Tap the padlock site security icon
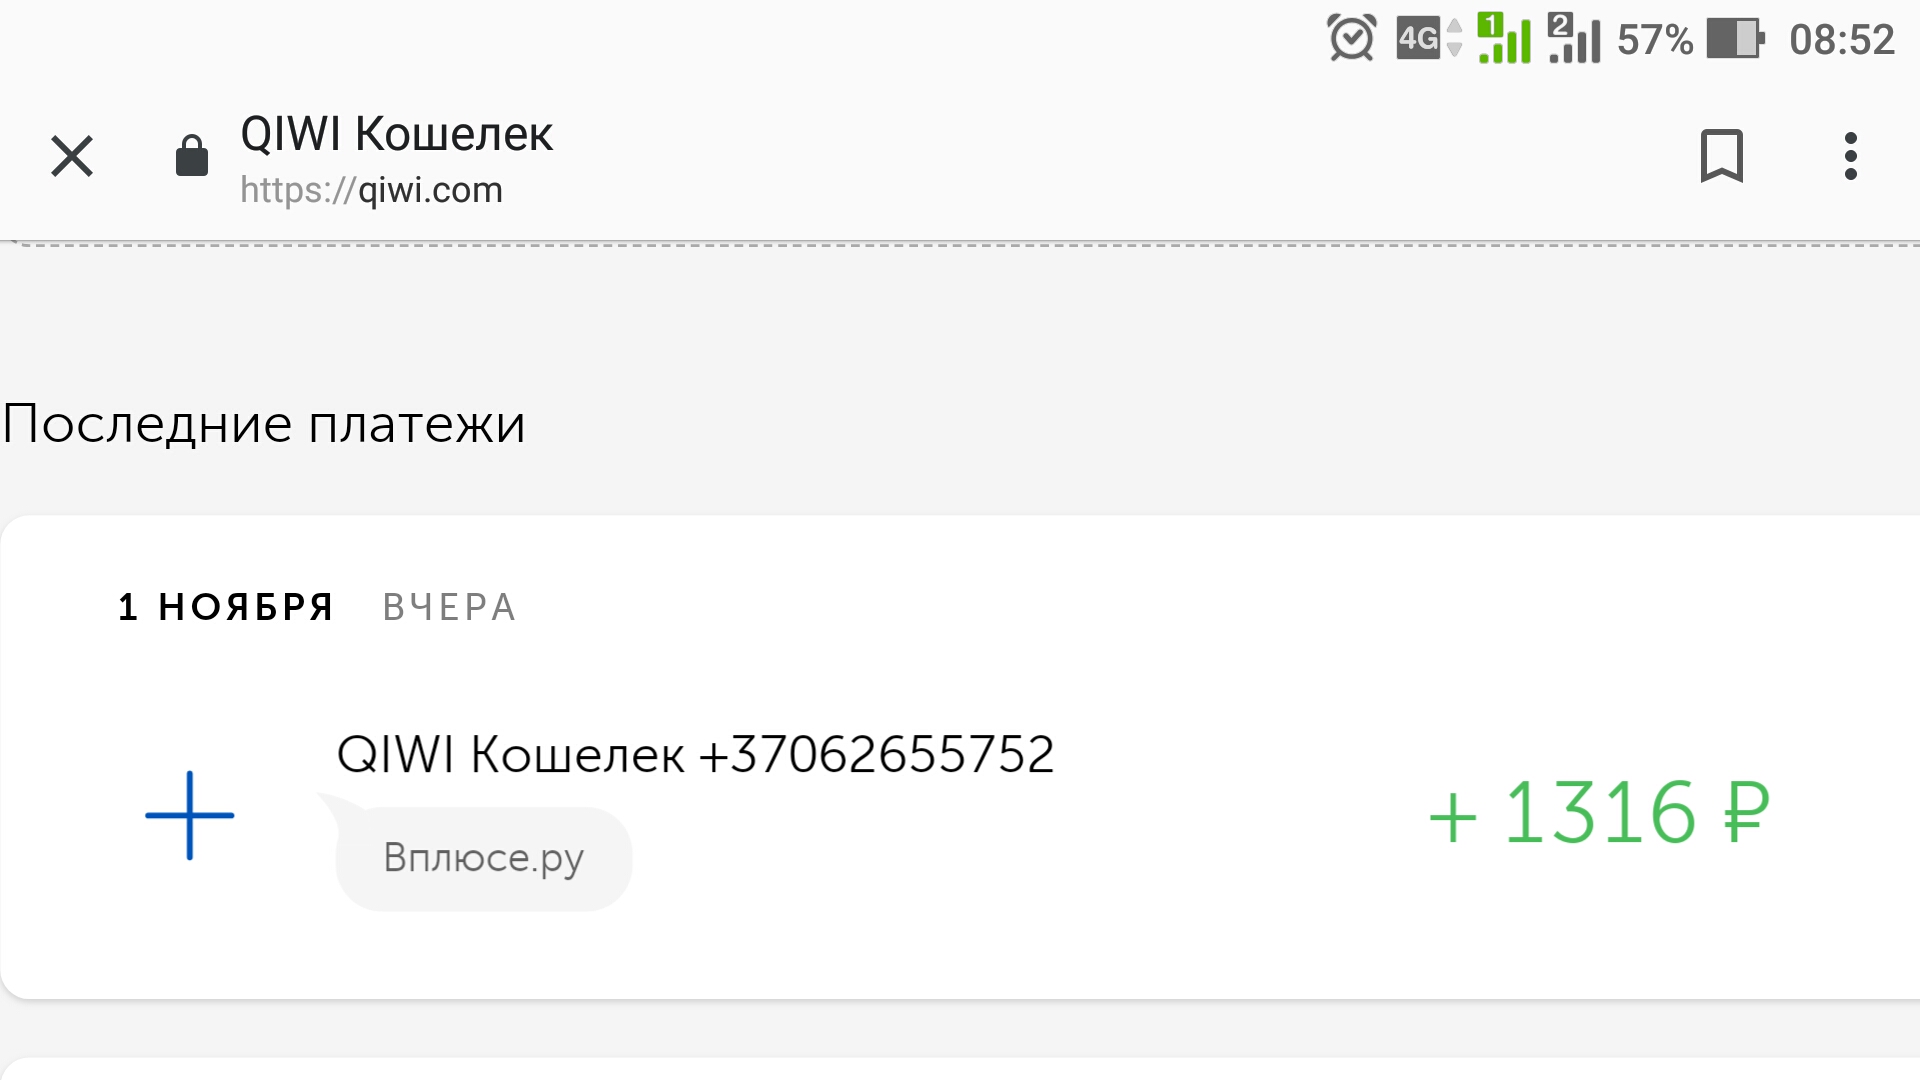The image size is (1920, 1080). tap(191, 156)
